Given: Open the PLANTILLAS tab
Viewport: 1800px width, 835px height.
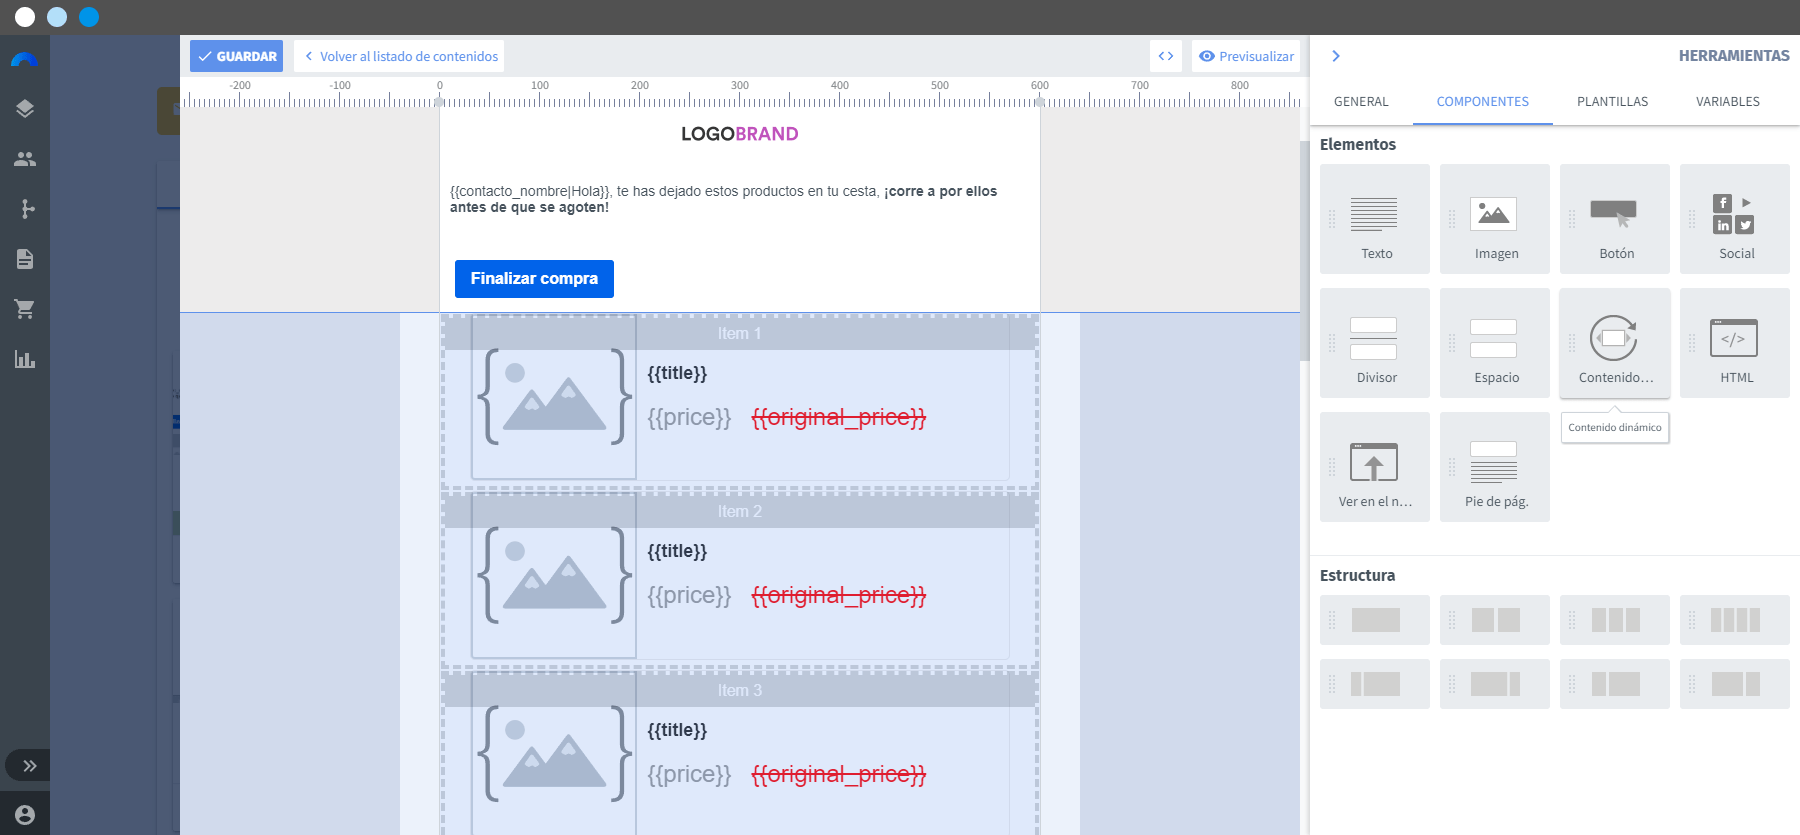Looking at the screenshot, I should tap(1613, 102).
